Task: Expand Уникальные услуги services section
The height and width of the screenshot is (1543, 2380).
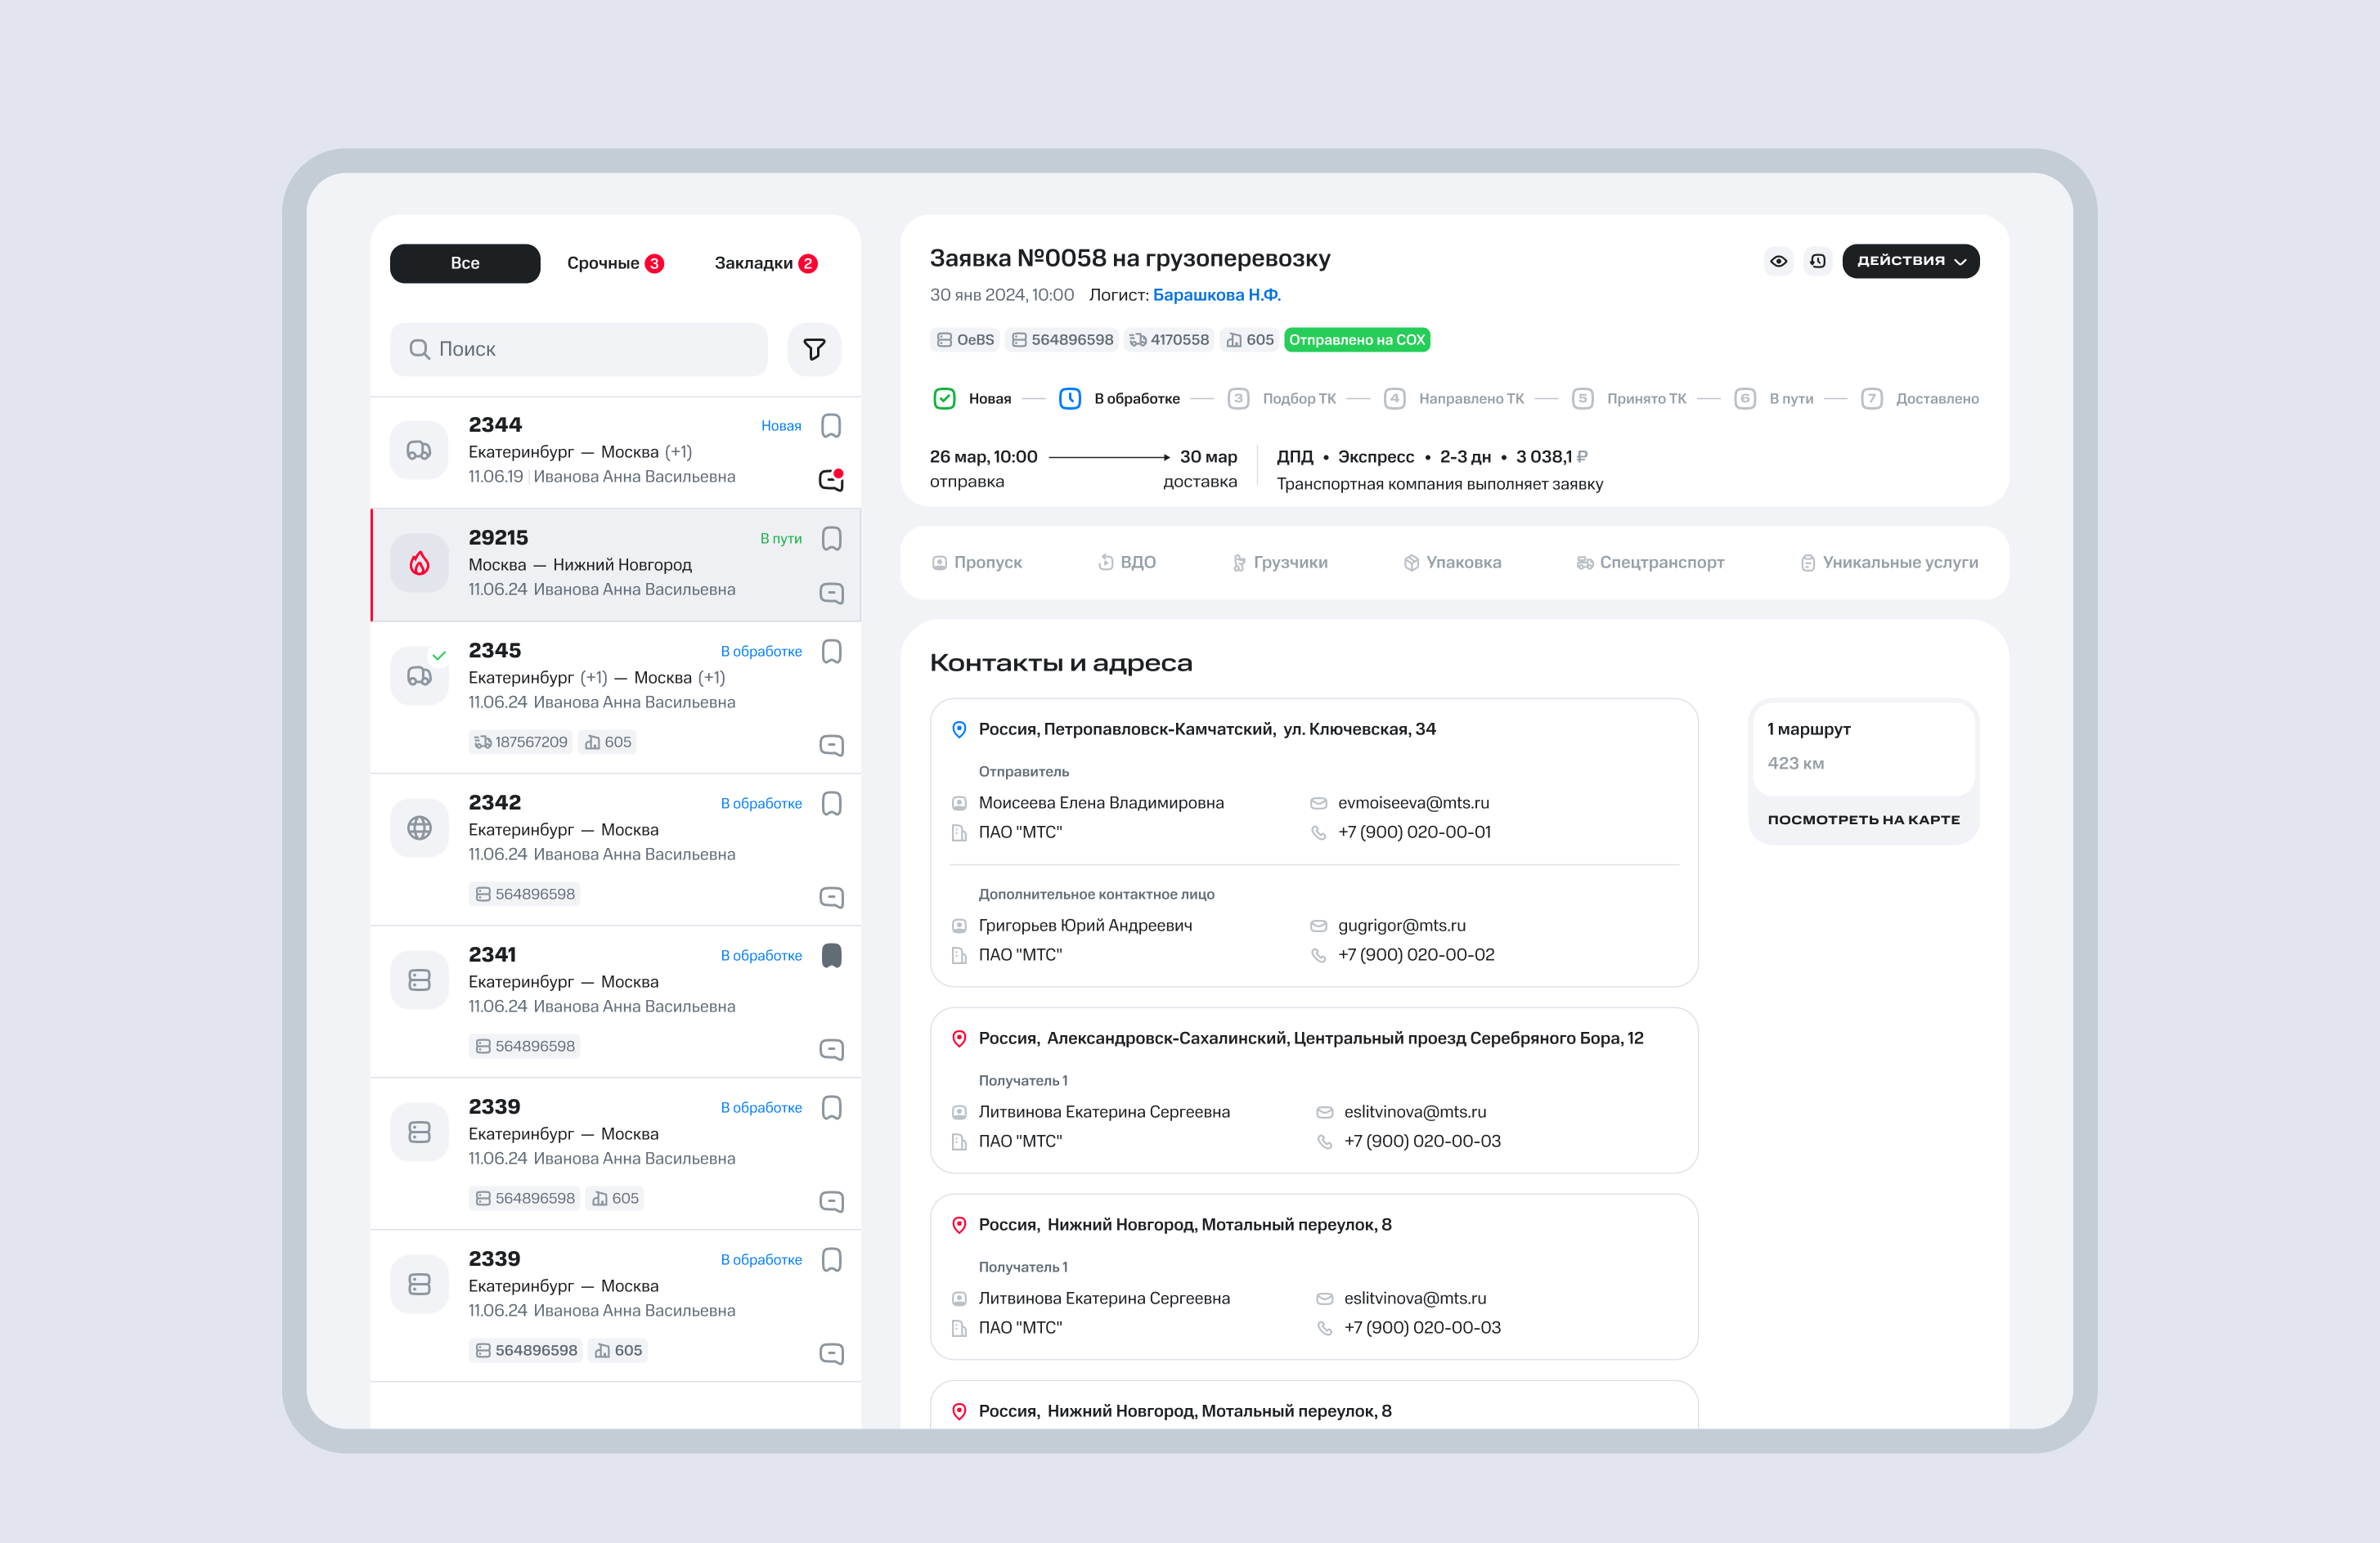Action: tap(1889, 562)
